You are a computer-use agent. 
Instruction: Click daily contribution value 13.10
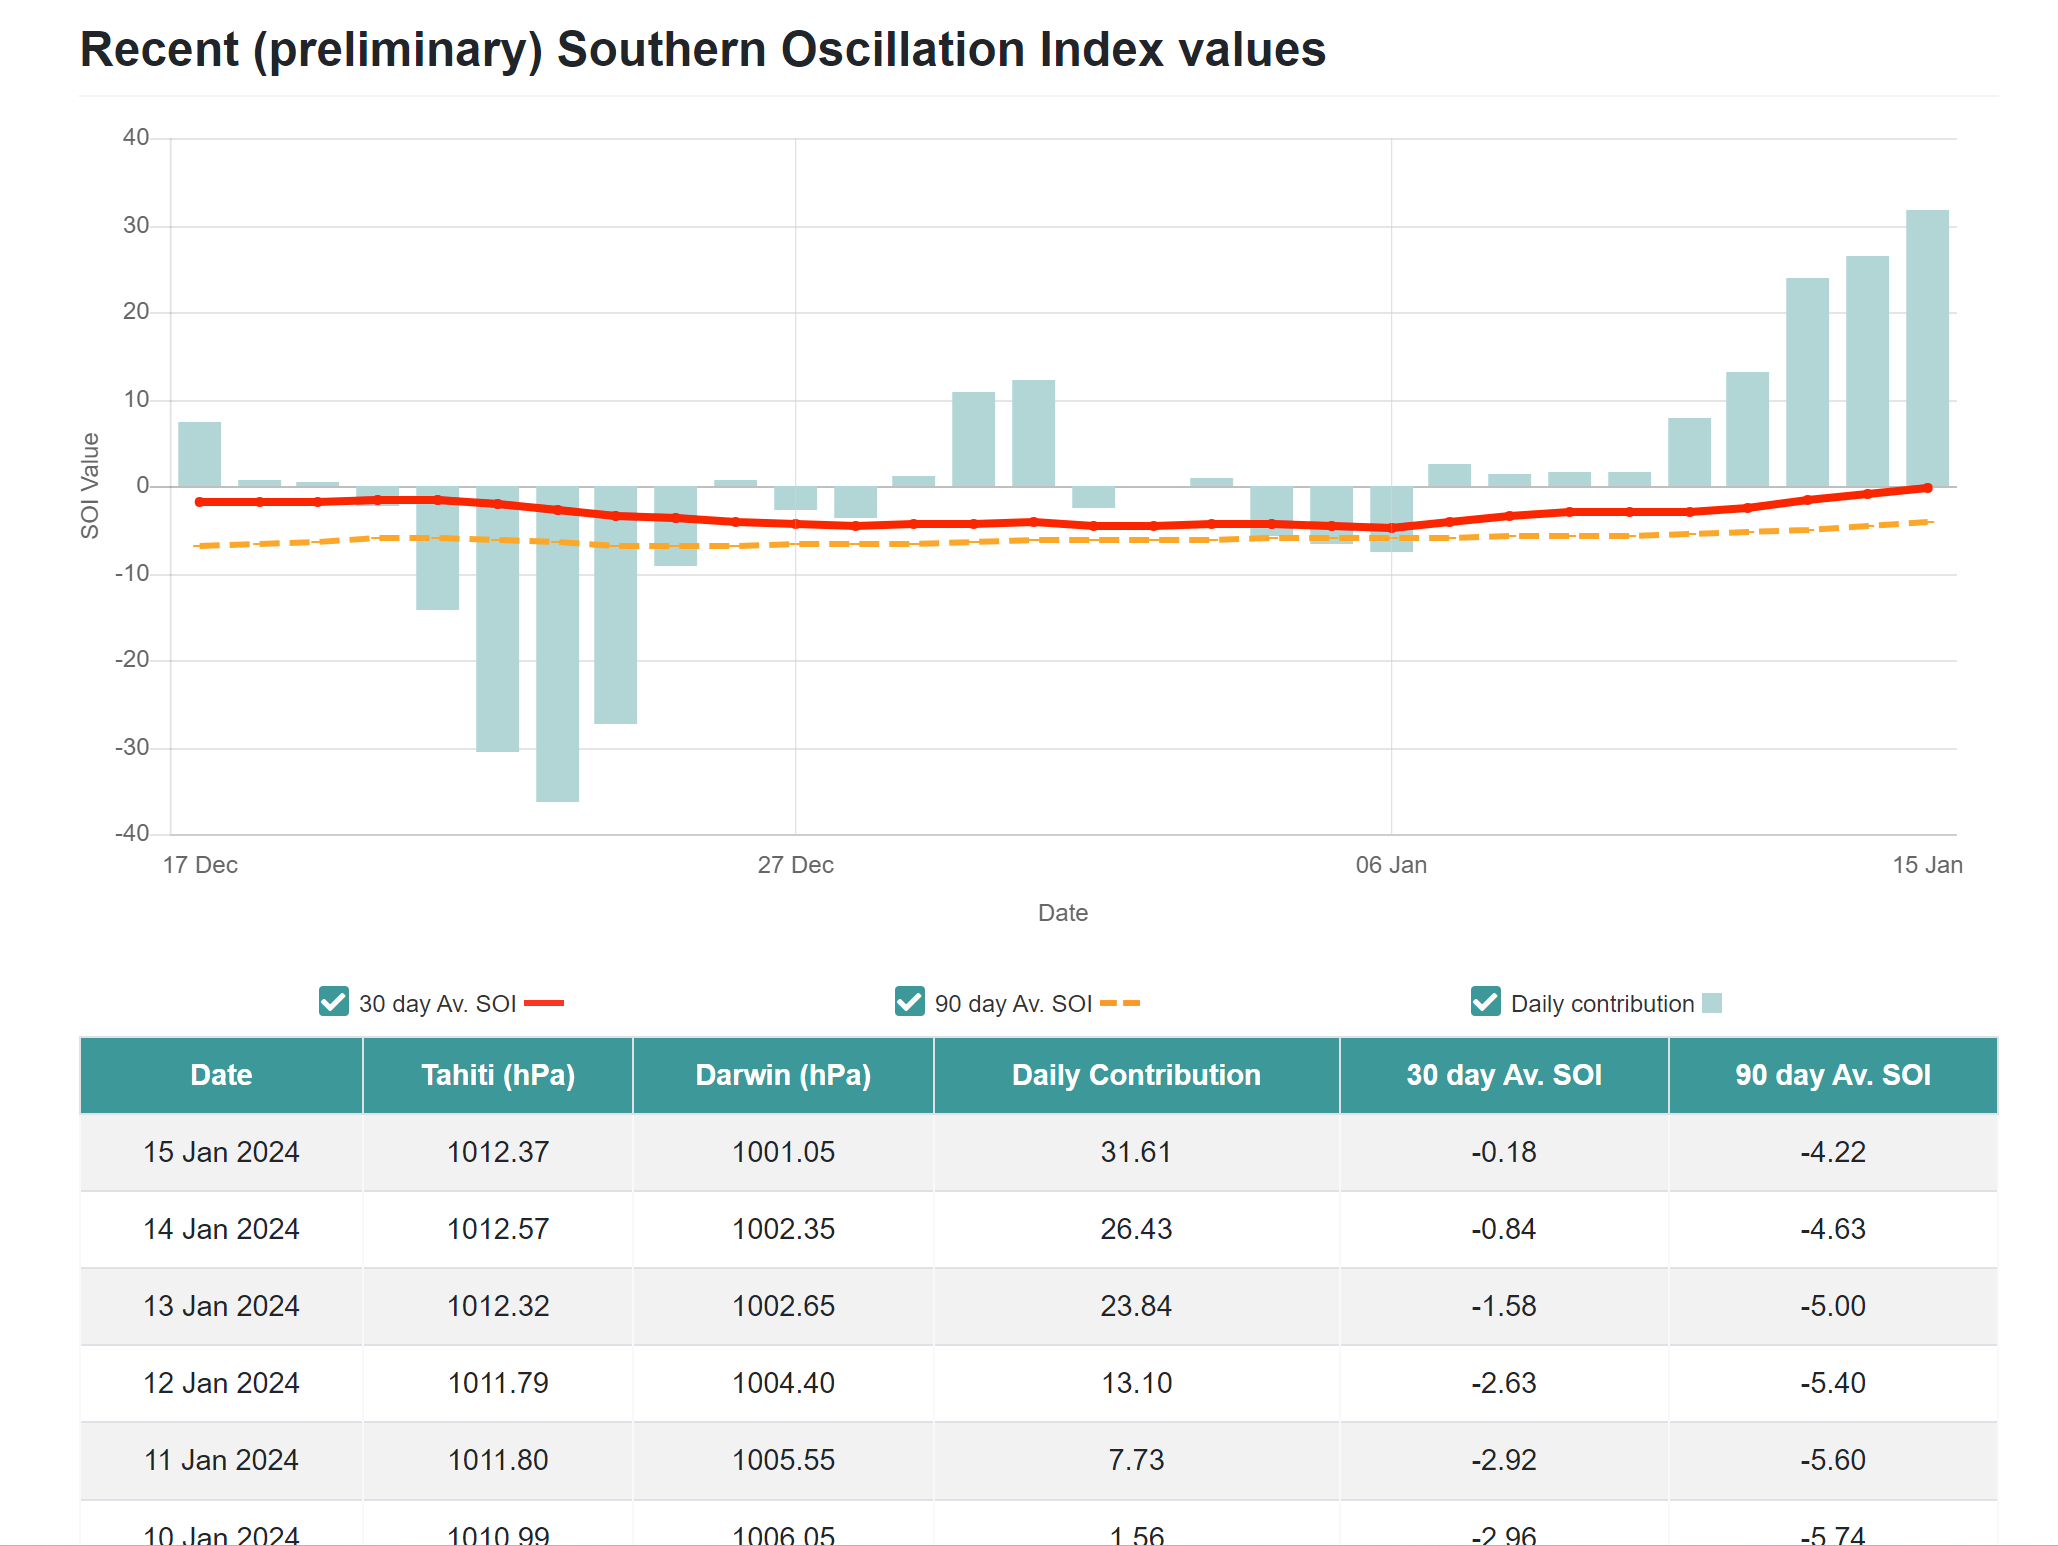point(1136,1383)
